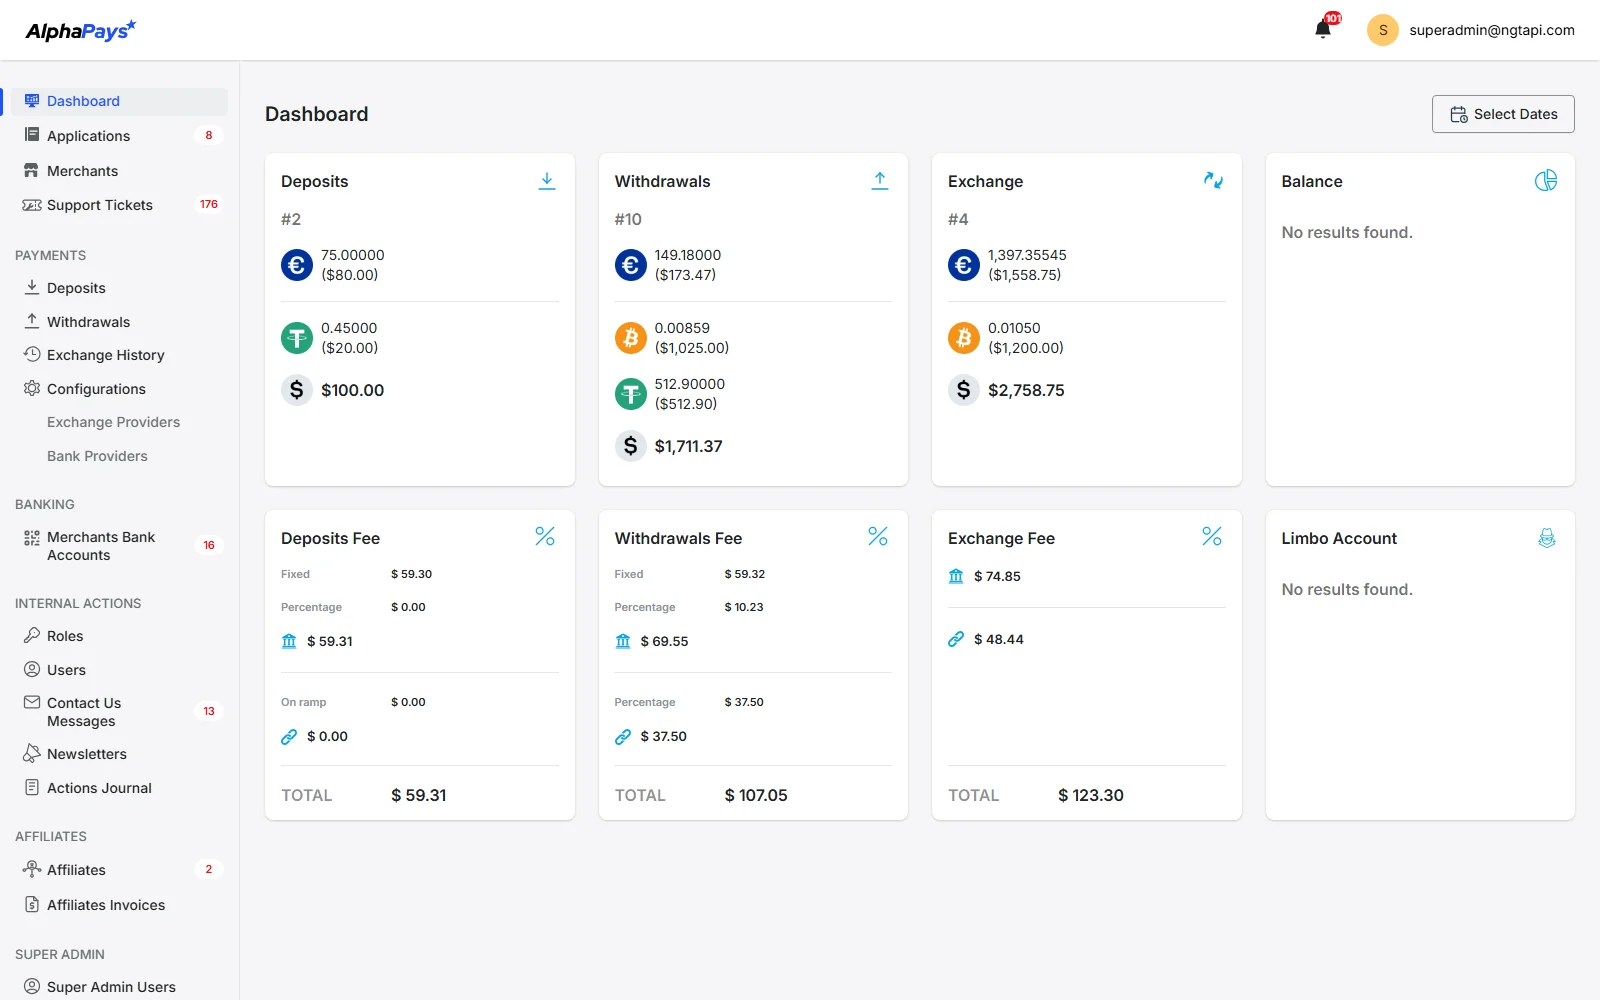
Task: Open the notifications bell icon
Action: click(1323, 29)
